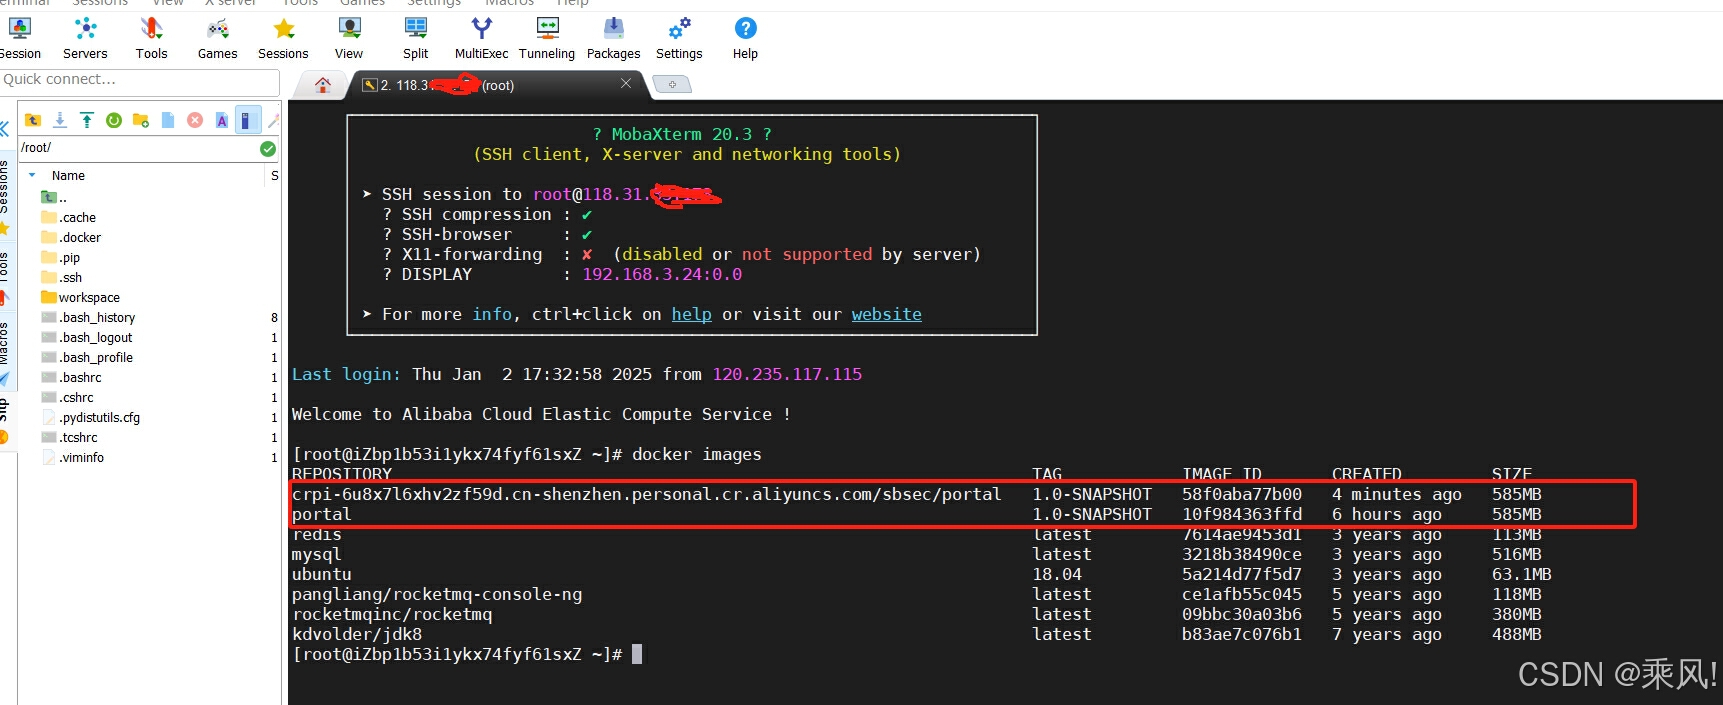
Task: Click the /root/ path input field
Action: tap(138, 148)
